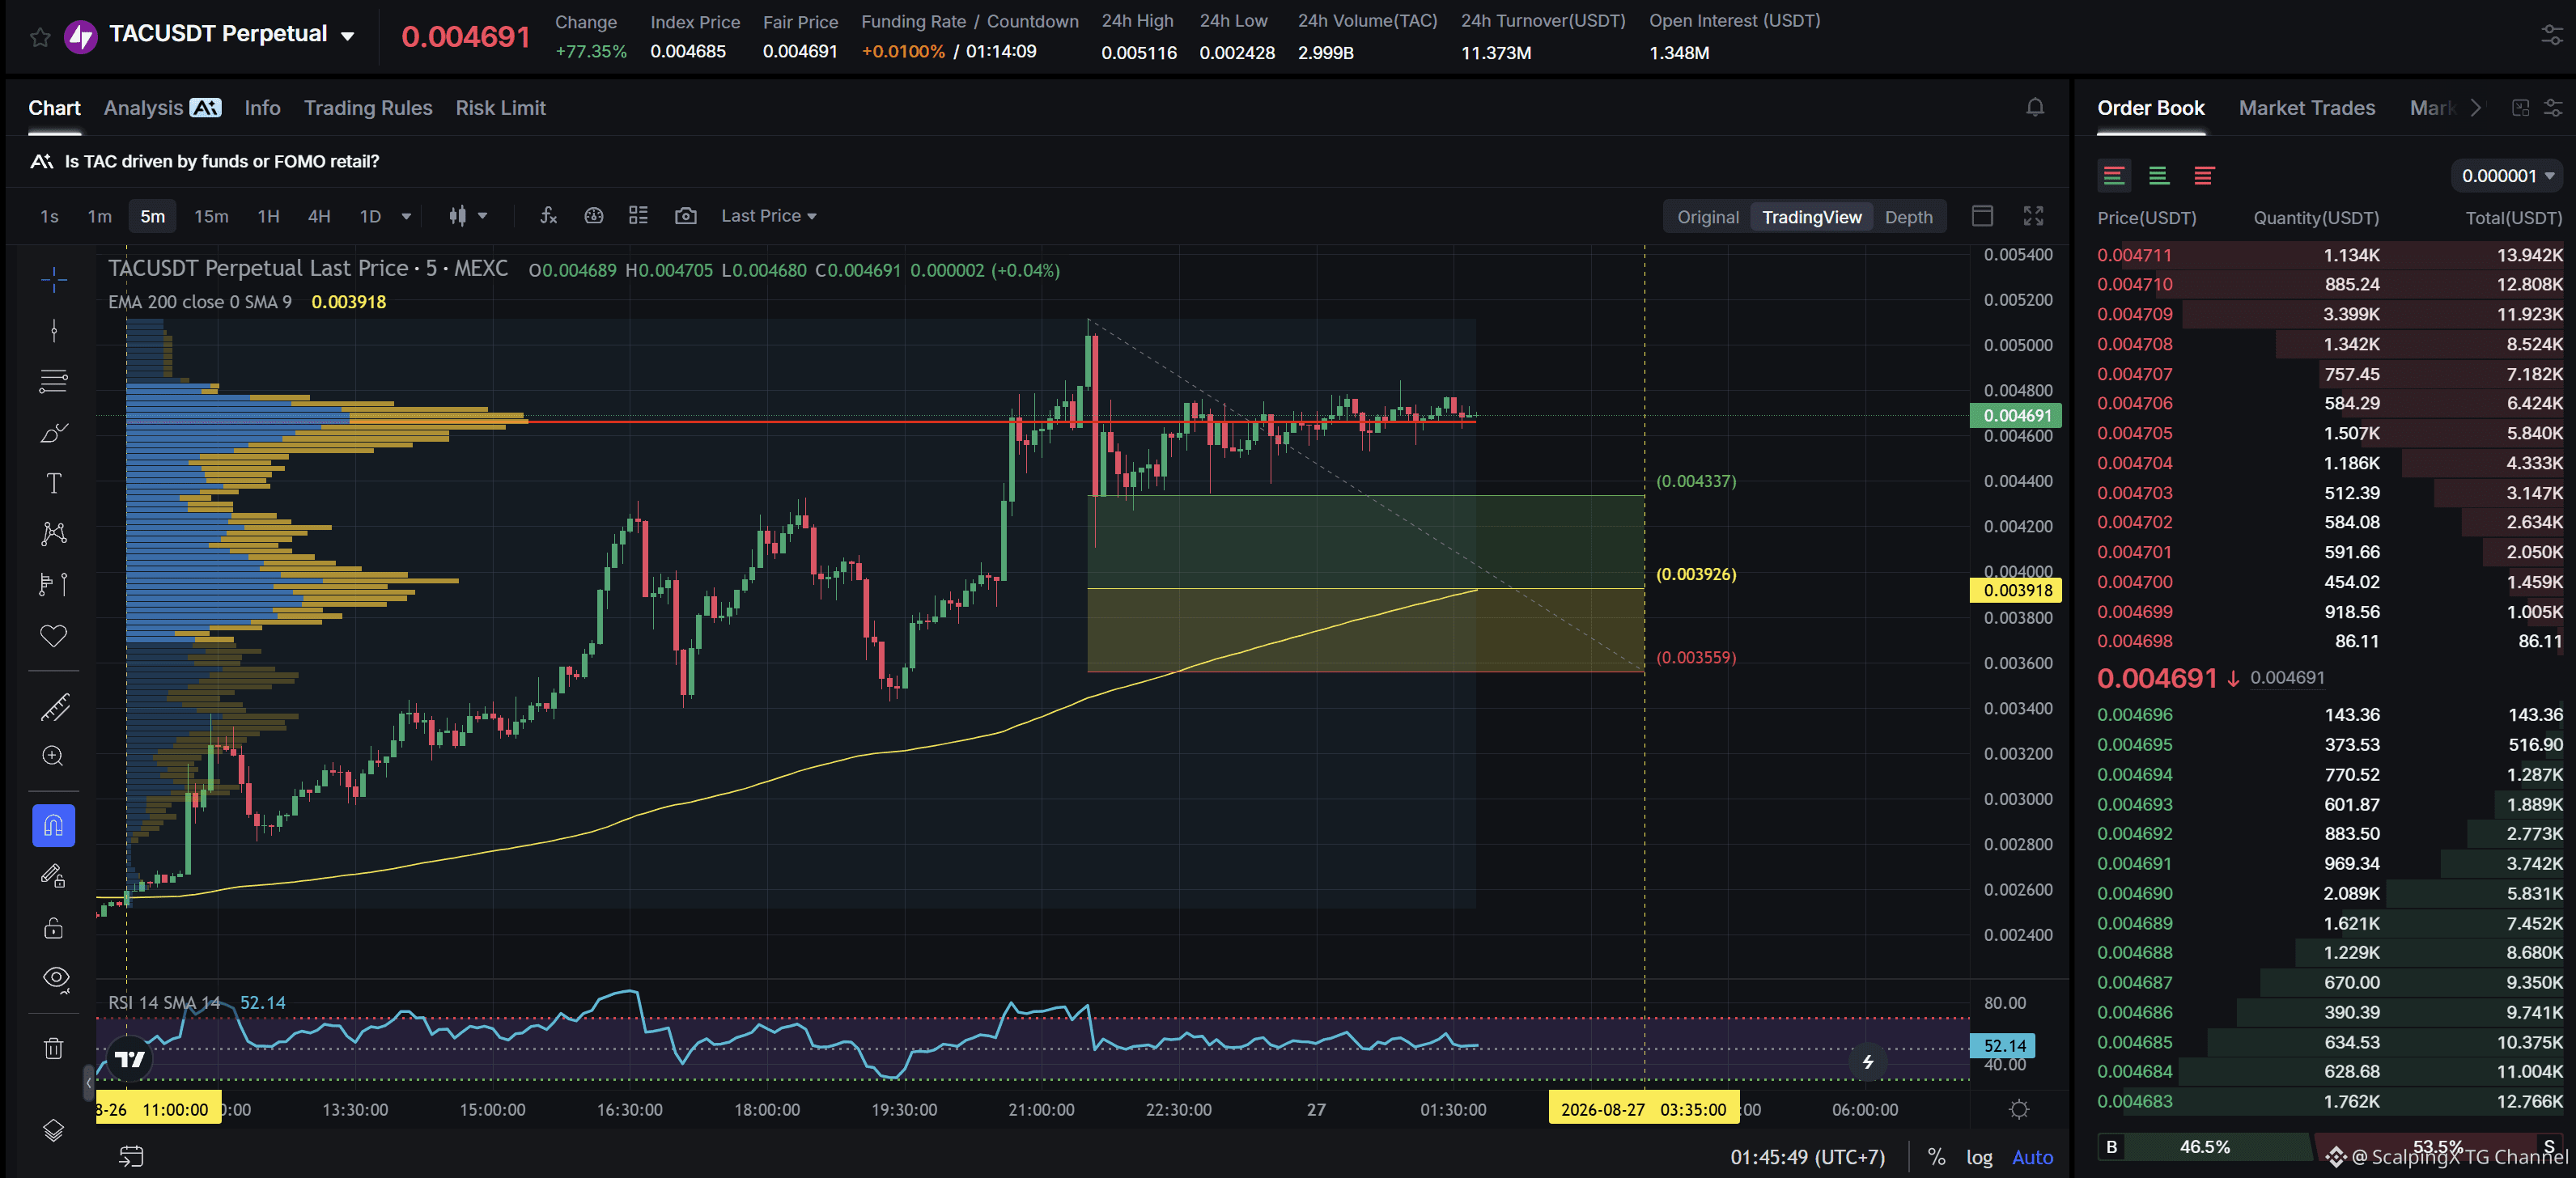This screenshot has height=1178, width=2576.
Task: Toggle Auto scale mode
Action: (x=2032, y=1157)
